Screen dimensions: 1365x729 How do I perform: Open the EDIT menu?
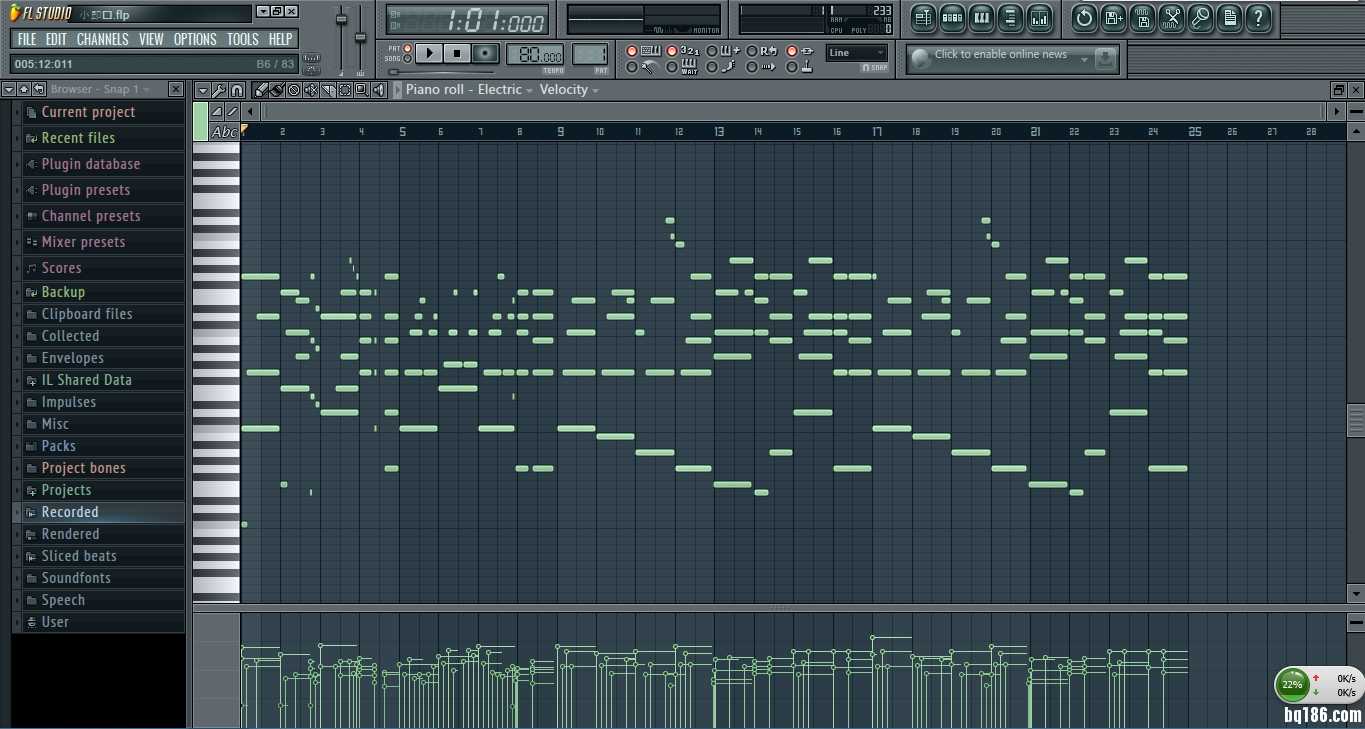tap(56, 39)
